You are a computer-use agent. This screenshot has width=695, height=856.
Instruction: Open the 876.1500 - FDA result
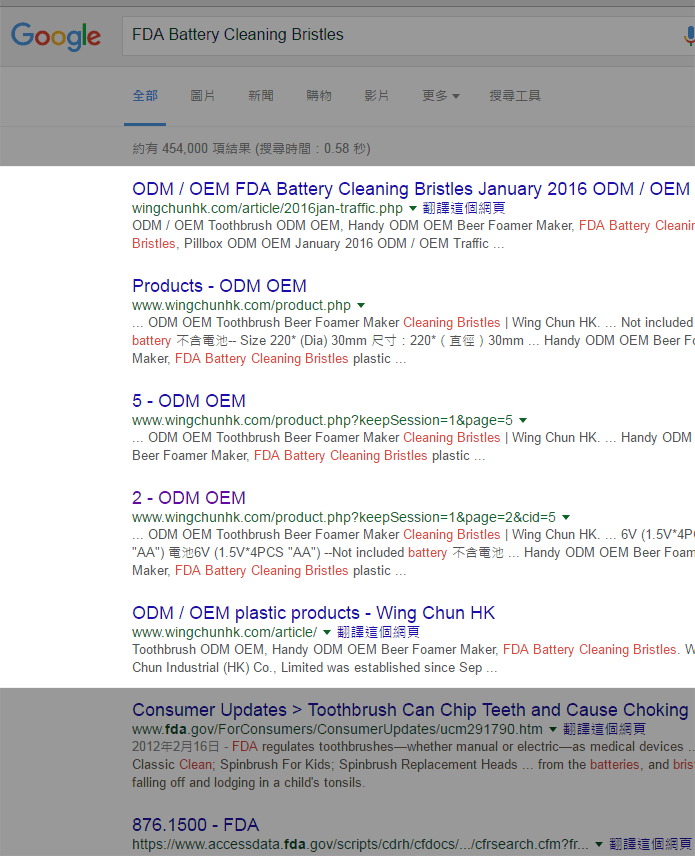(195, 825)
